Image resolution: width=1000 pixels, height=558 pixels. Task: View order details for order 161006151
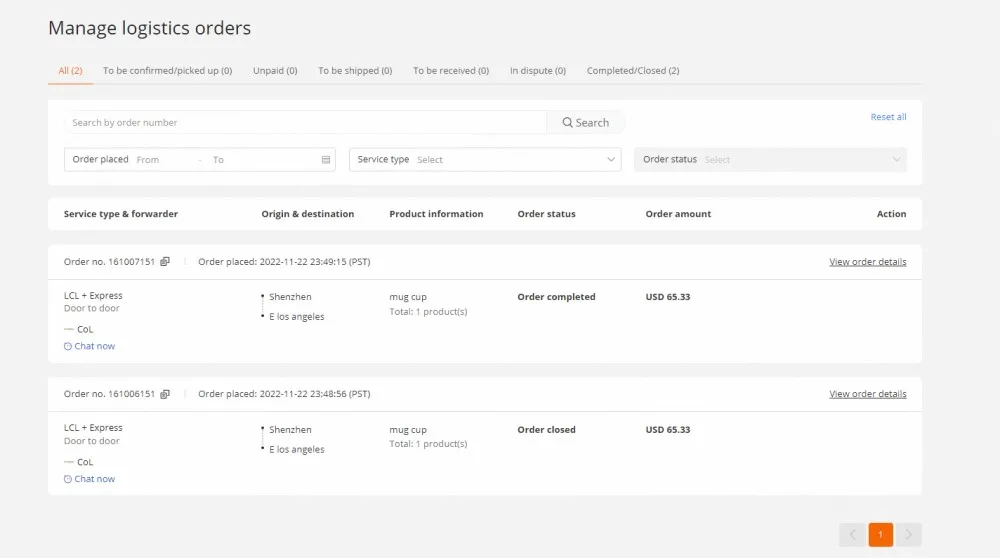867,394
